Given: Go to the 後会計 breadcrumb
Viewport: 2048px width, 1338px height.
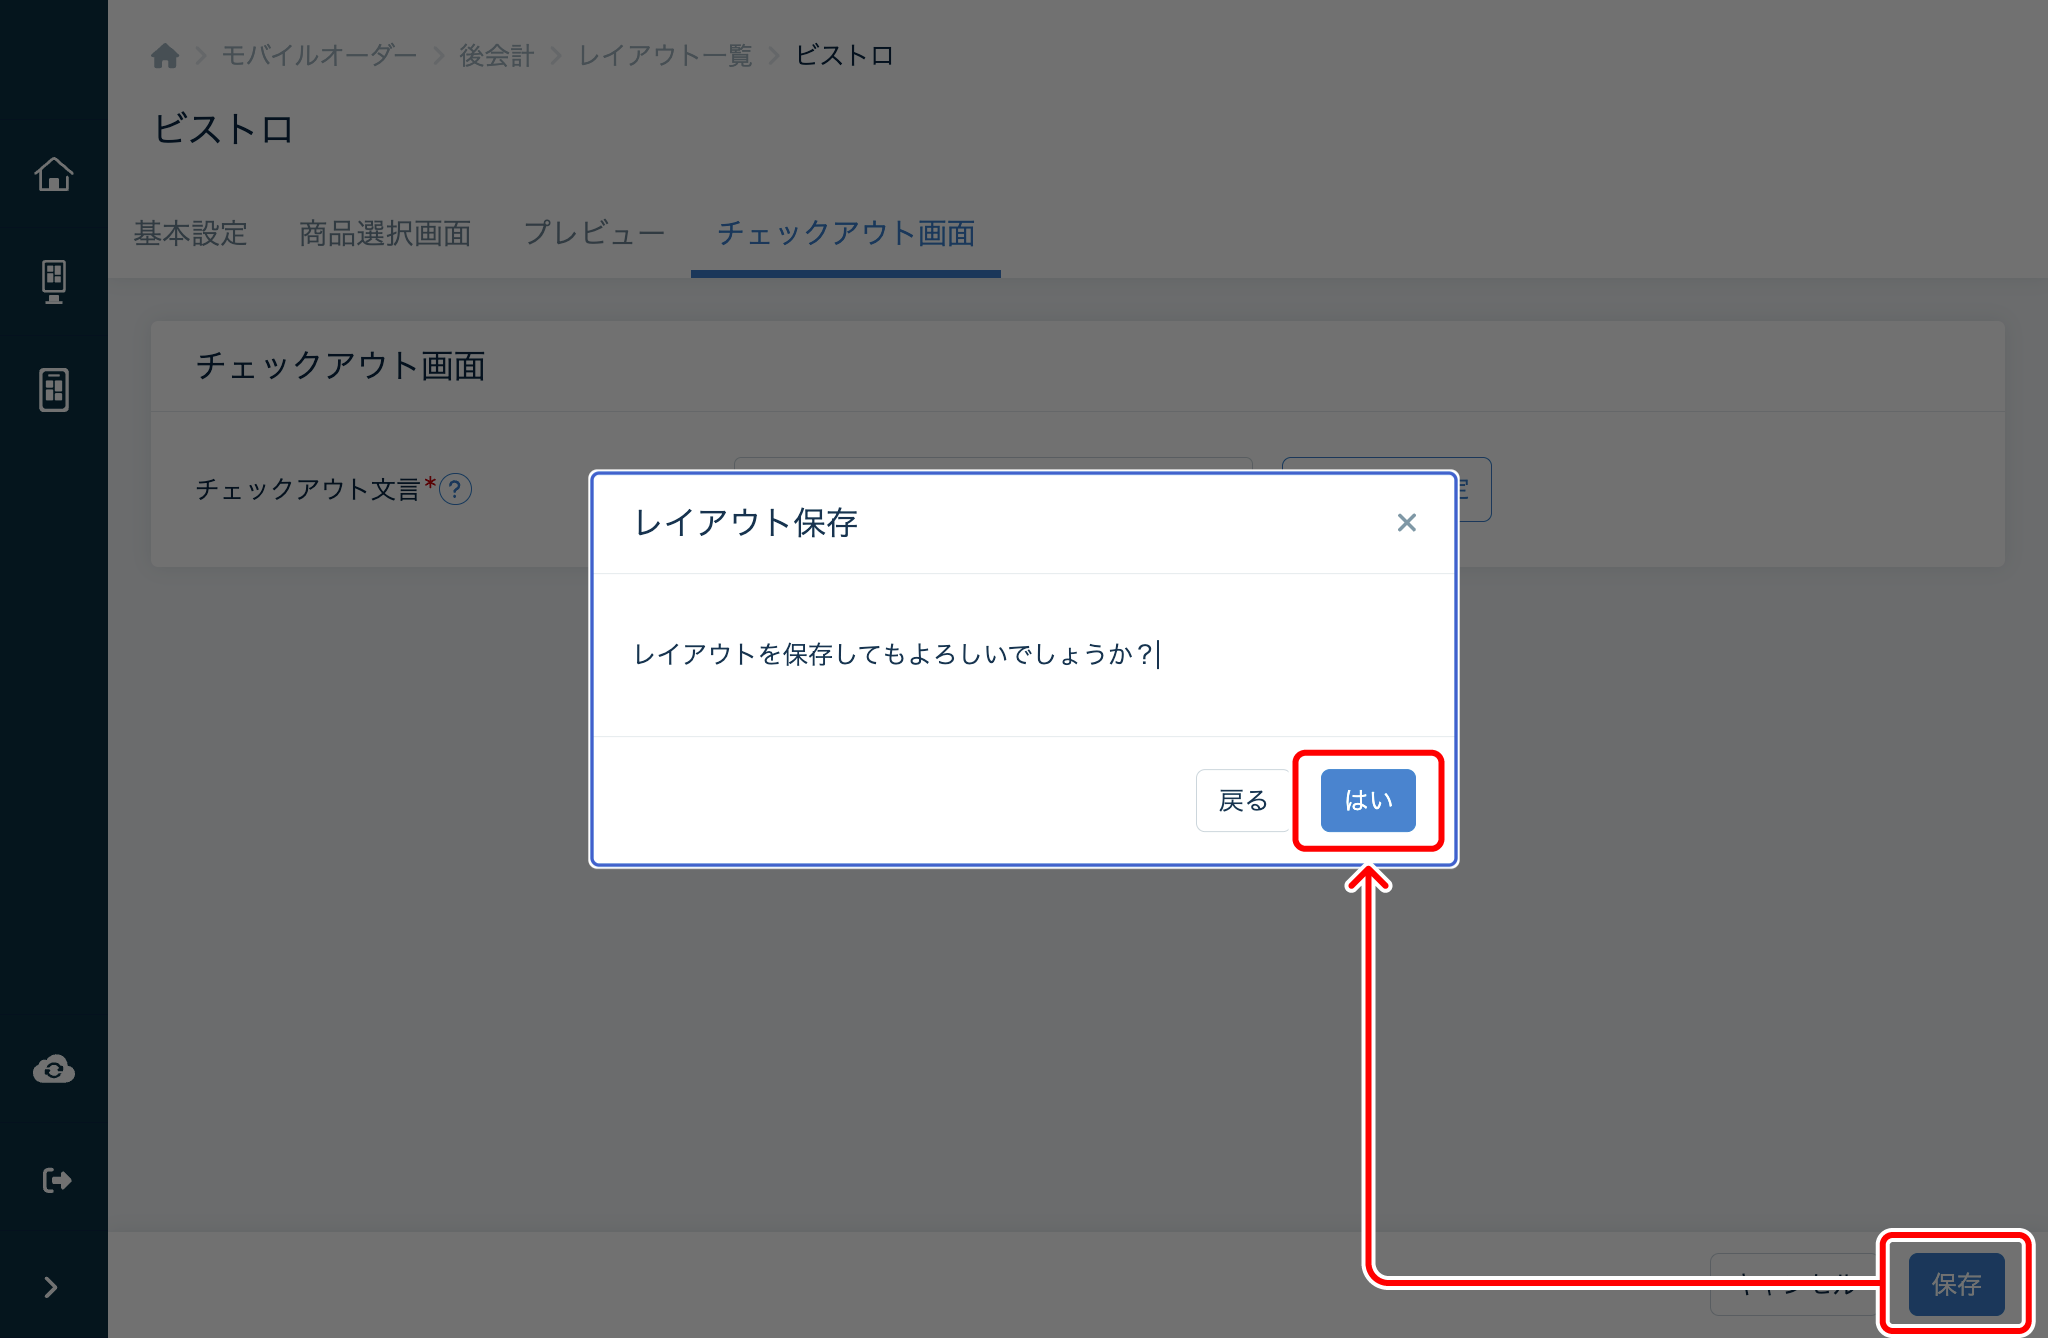Looking at the screenshot, I should 496,55.
